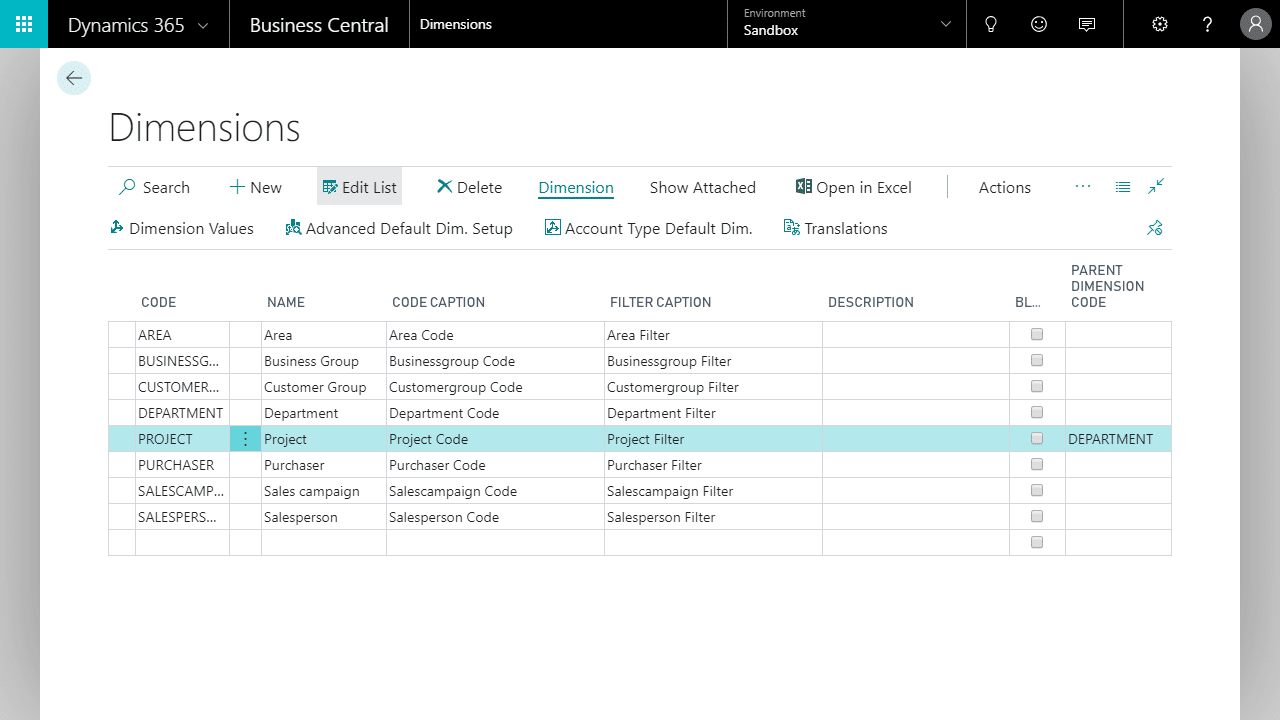Open the user account avatar
The width and height of the screenshot is (1280, 720).
1256,24
